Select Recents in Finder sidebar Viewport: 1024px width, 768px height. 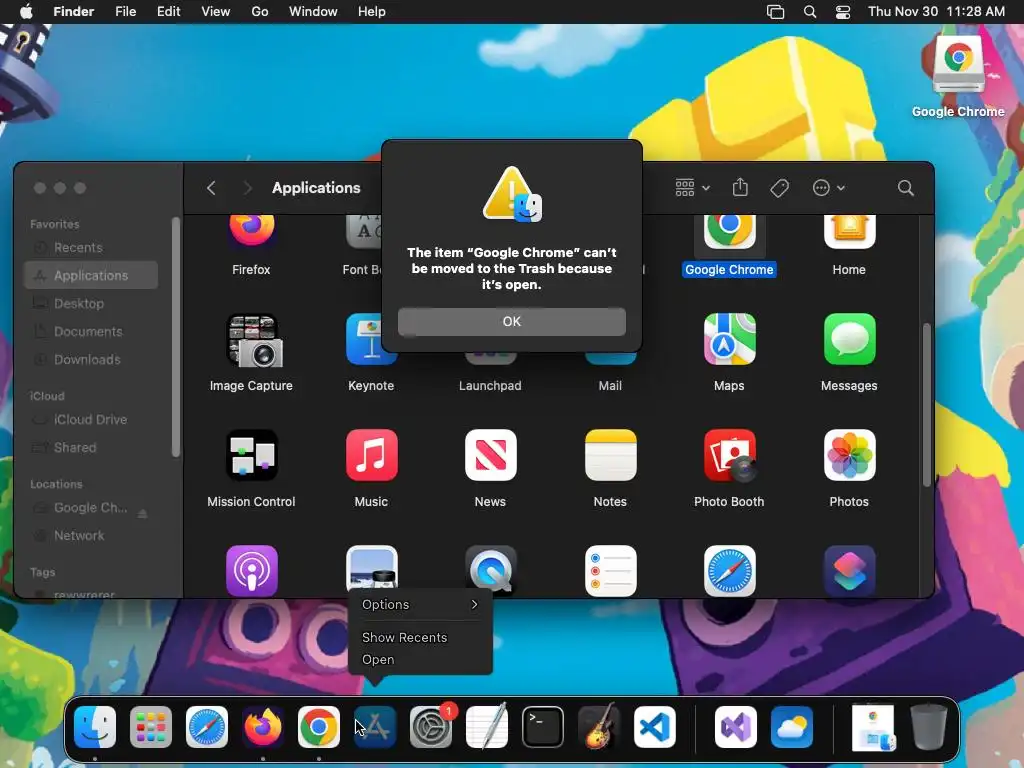[x=91, y=248]
